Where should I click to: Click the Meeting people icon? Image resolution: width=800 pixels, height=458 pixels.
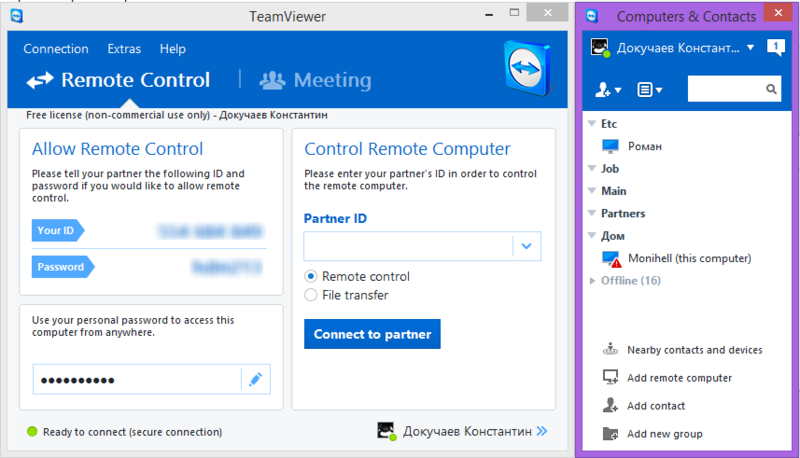[x=272, y=80]
